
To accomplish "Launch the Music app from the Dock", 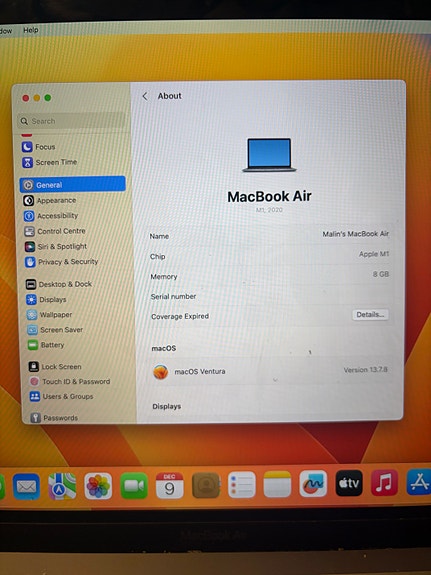I will [x=384, y=482].
